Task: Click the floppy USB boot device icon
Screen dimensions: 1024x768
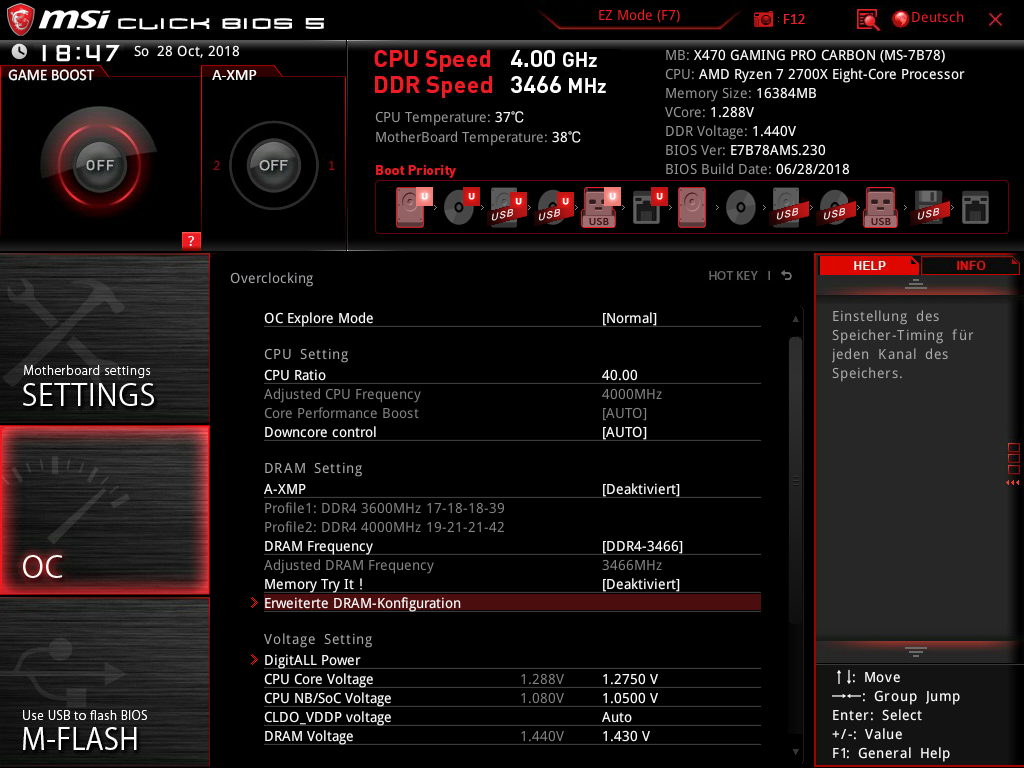Action: [928, 208]
